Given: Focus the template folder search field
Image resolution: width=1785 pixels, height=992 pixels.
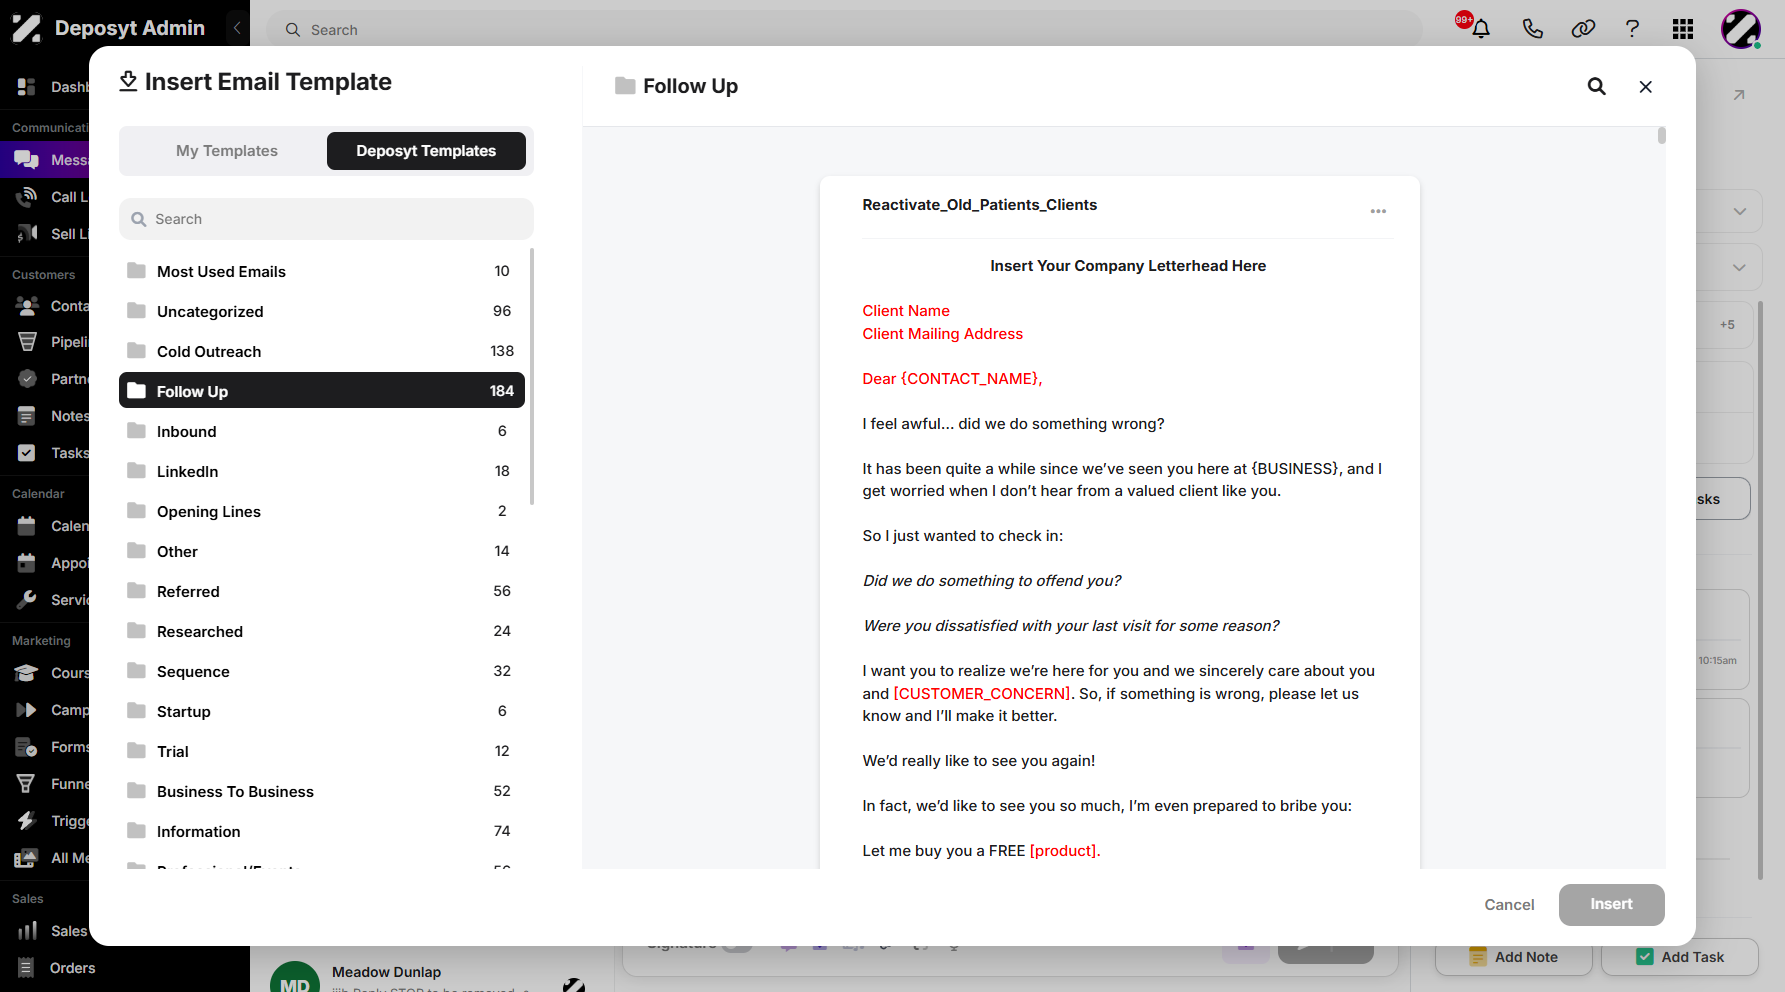Looking at the screenshot, I should (326, 219).
